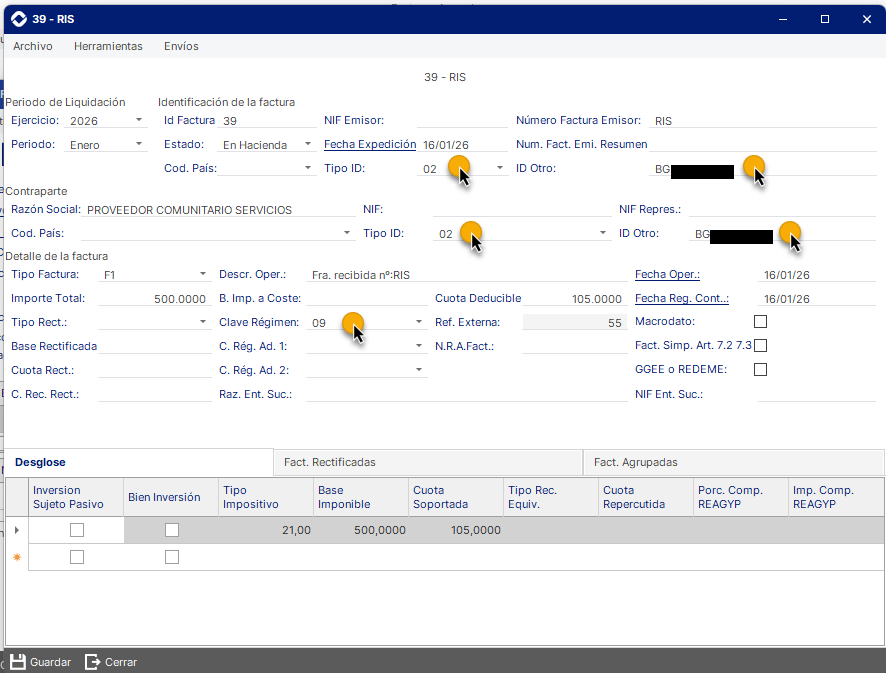The image size is (886, 673).
Task: Click the Fecha Expedición value 16/01/26
Action: (x=446, y=145)
